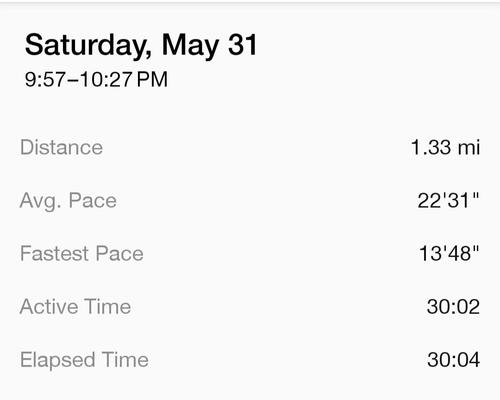
Task: Click the word Time in Active Time
Action: (x=107, y=306)
